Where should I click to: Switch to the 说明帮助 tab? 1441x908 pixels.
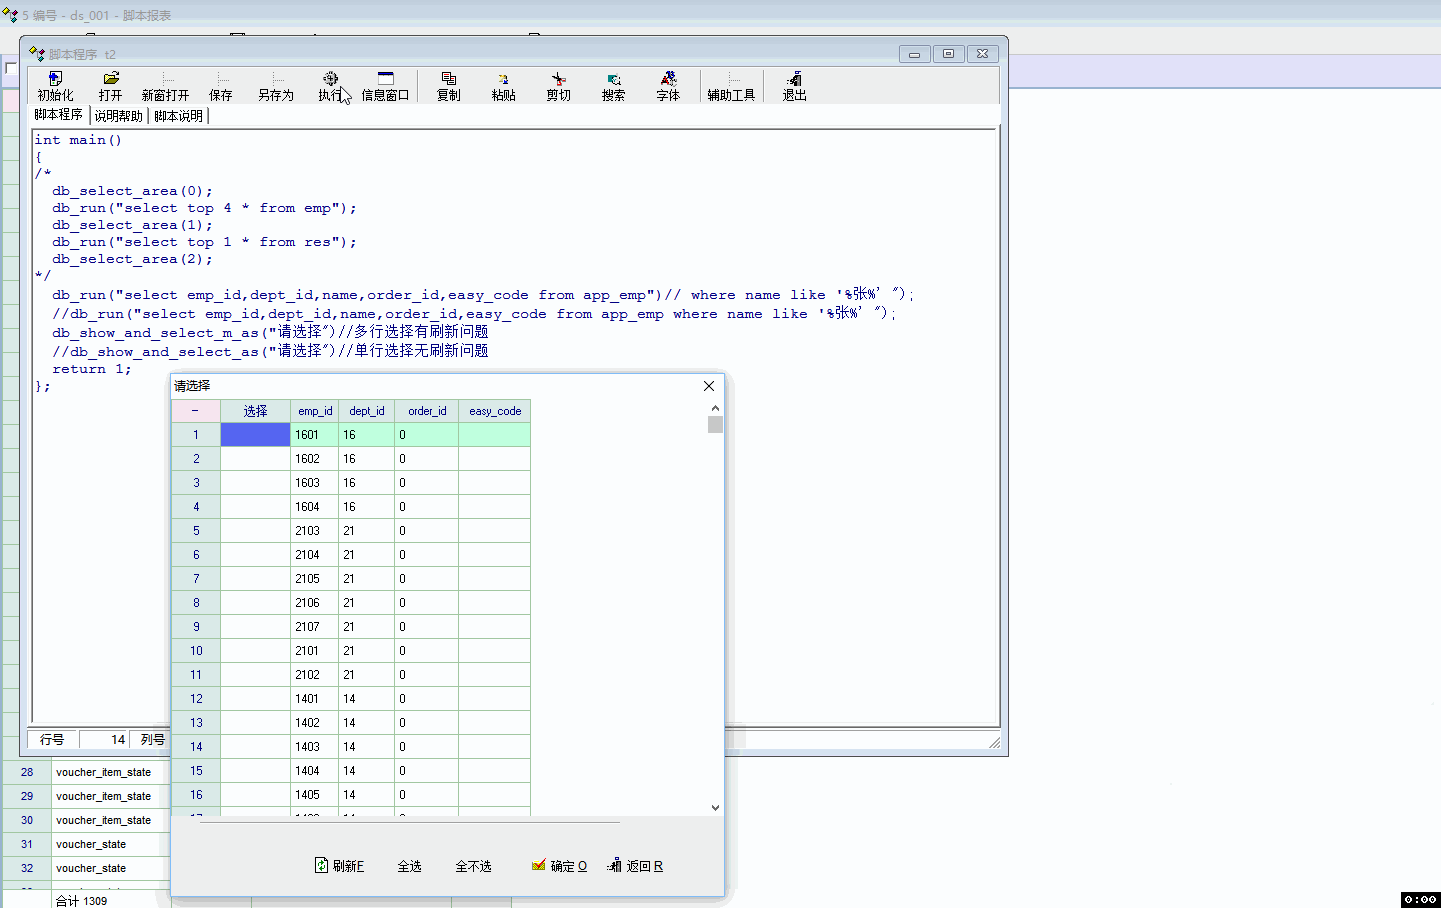(118, 116)
